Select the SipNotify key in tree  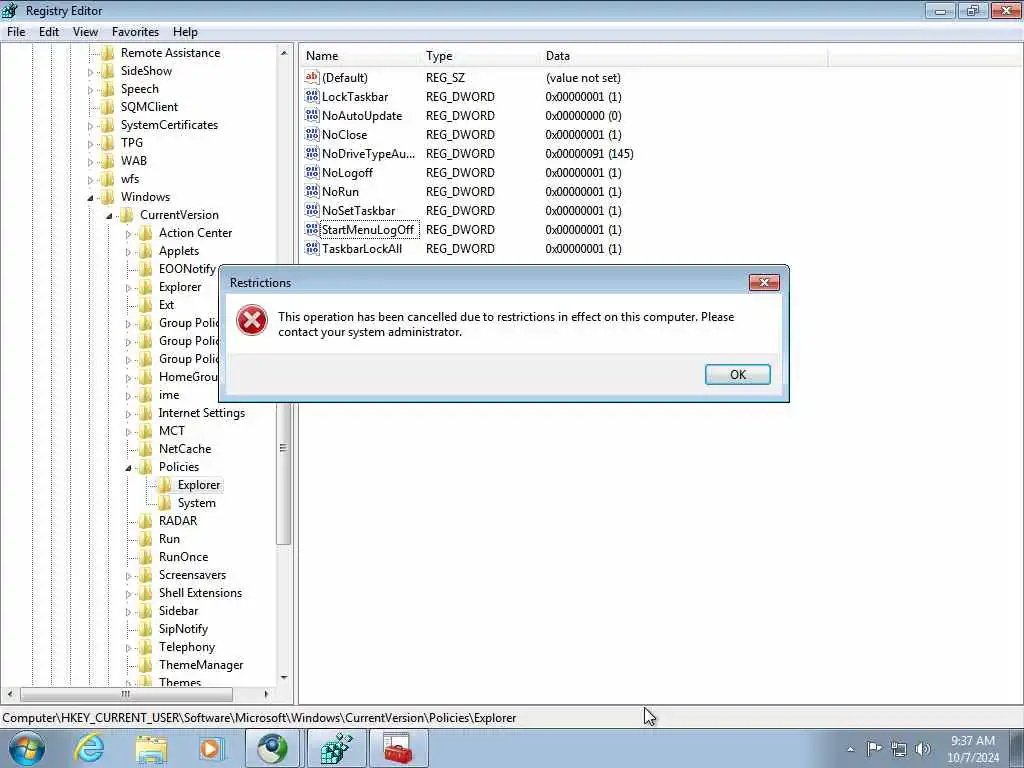pos(184,629)
